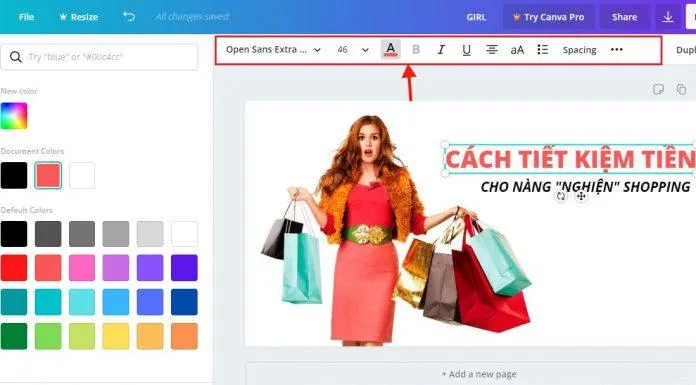Screen dimensions: 696x385
Task: Pick lightest gray default color
Action: pyautogui.click(x=150, y=234)
